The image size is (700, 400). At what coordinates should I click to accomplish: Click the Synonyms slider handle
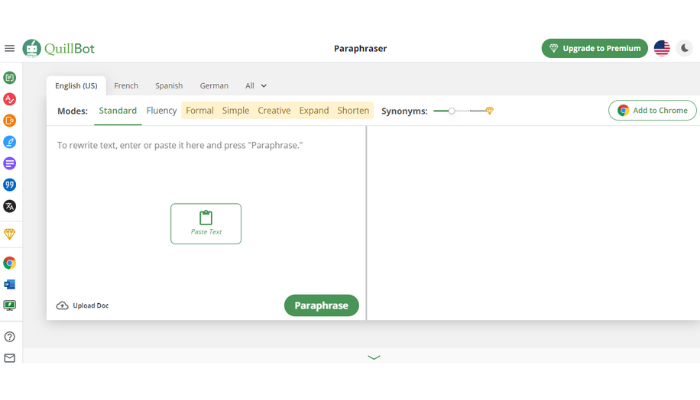pos(452,111)
